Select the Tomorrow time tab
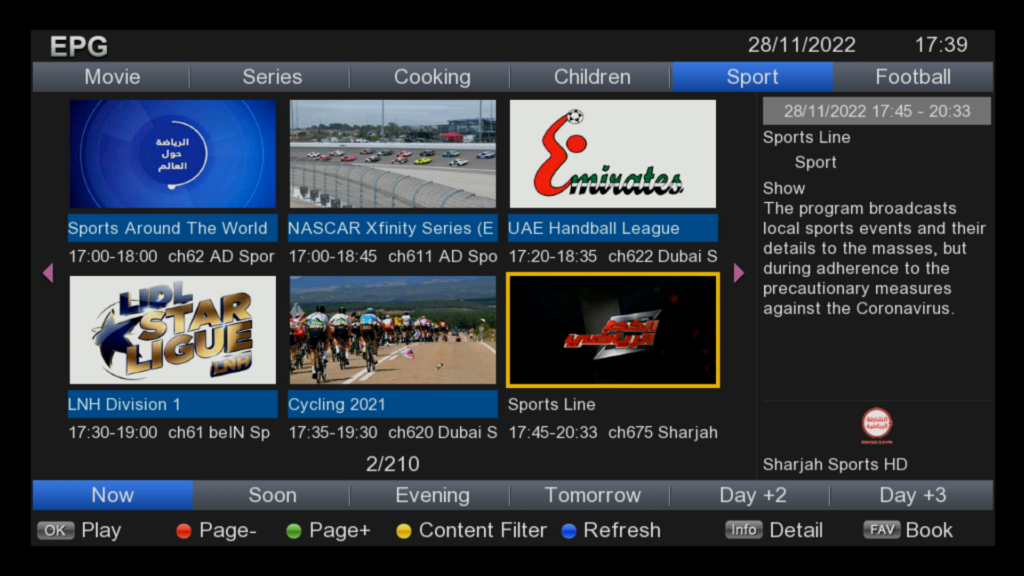Viewport: 1024px width, 576px height. coord(592,495)
